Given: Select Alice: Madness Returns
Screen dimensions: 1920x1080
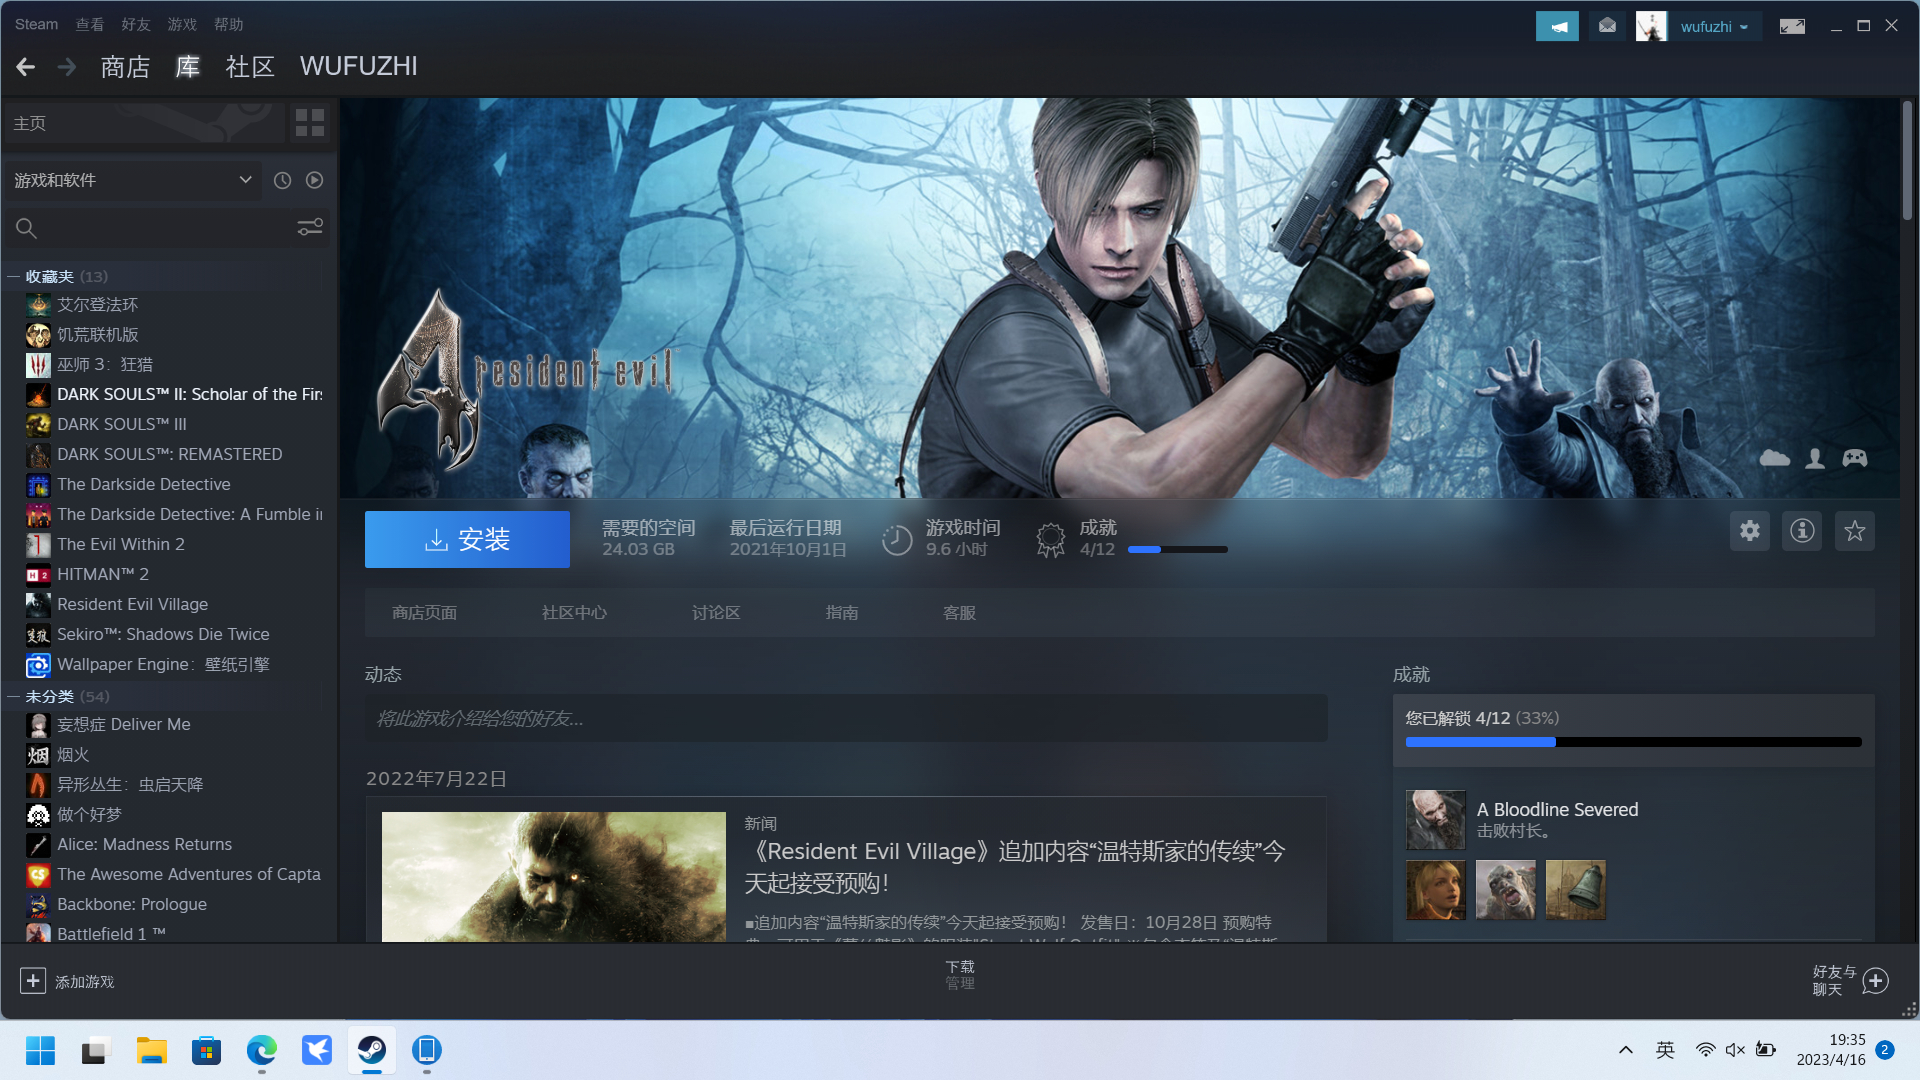Looking at the screenshot, I should 144,844.
